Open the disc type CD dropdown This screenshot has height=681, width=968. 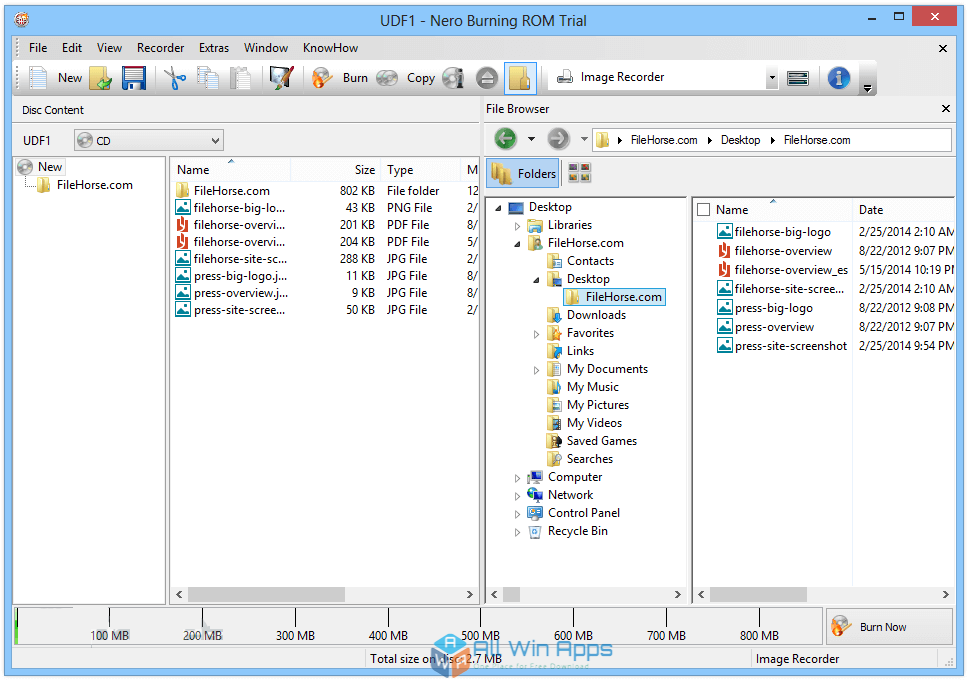pos(148,140)
